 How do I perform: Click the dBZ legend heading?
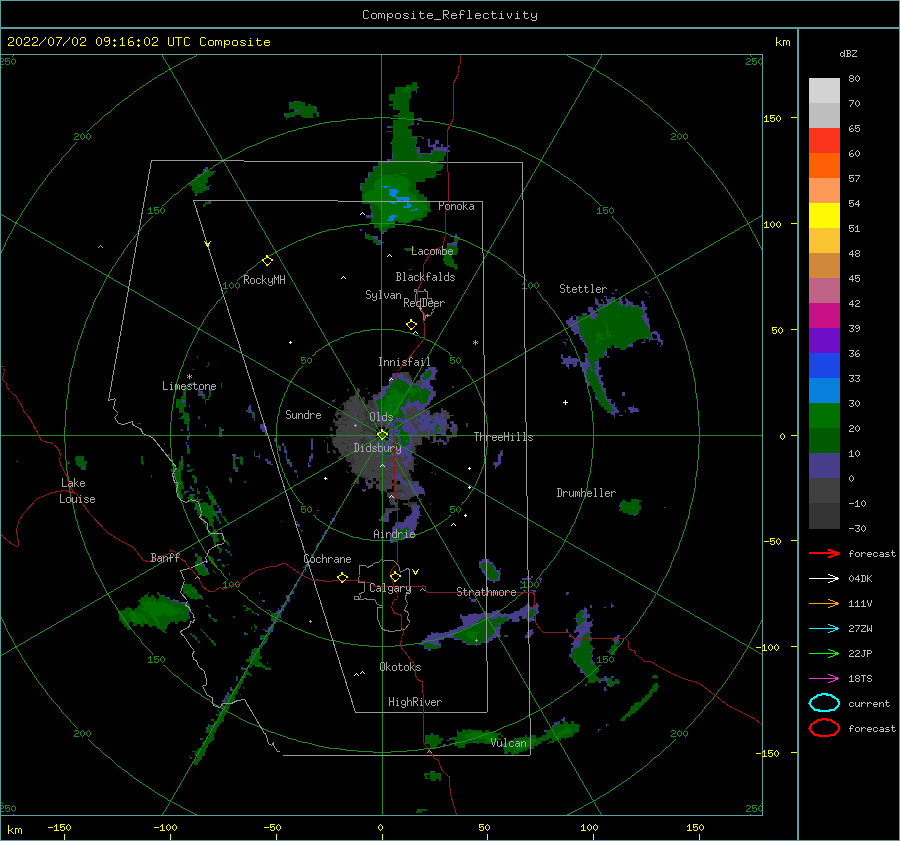(848, 53)
